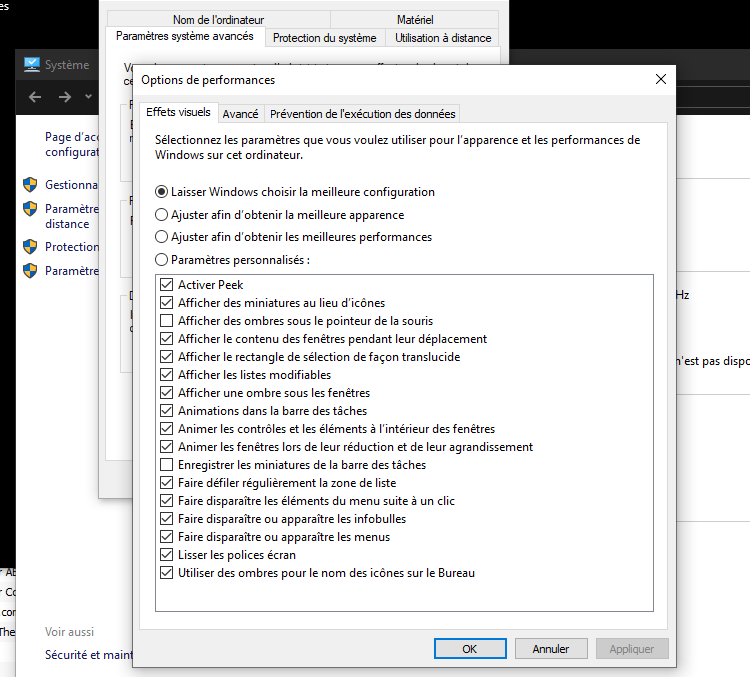750x677 pixels.
Task: Uncheck Activer Peek
Action: (x=166, y=285)
